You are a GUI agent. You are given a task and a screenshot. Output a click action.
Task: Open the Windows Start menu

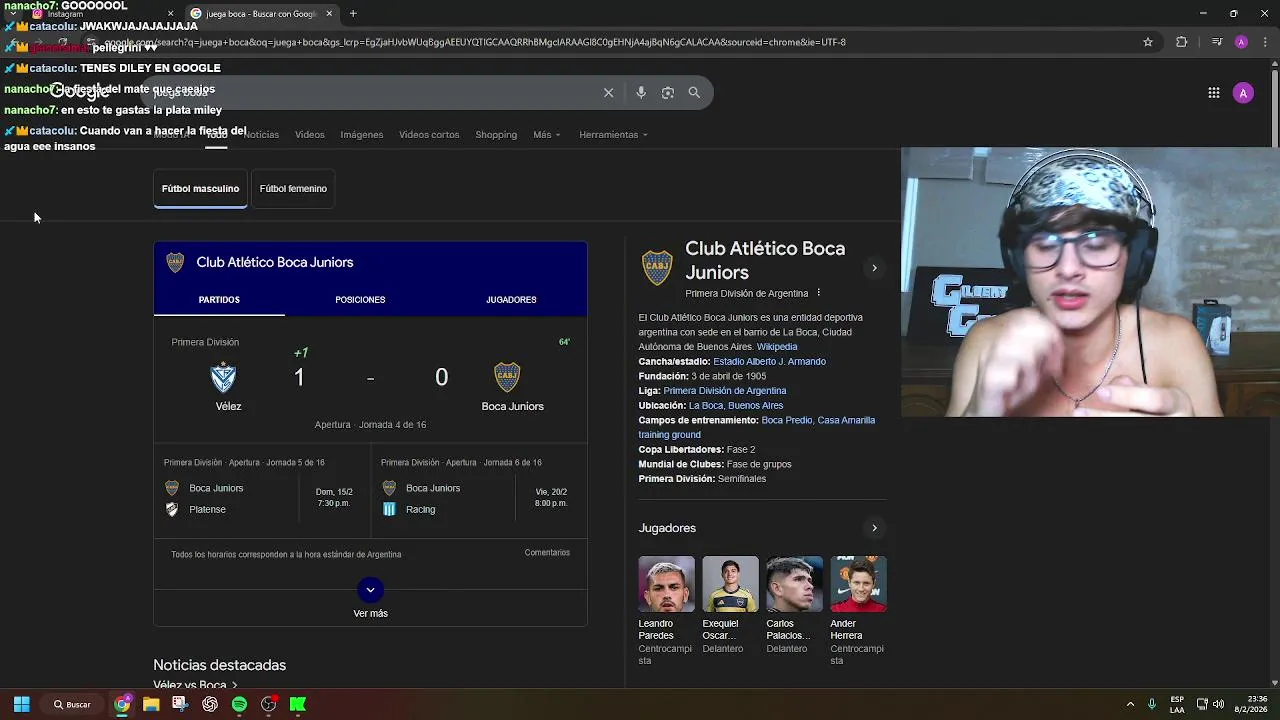pyautogui.click(x=21, y=704)
